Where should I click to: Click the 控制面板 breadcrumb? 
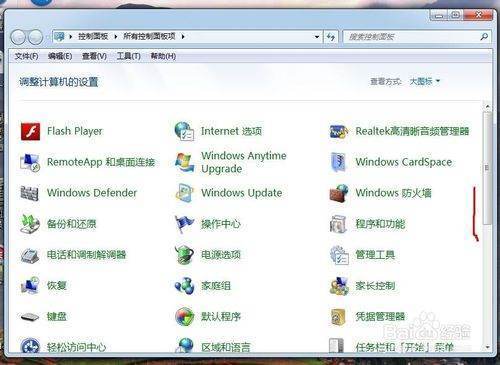pyautogui.click(x=93, y=36)
